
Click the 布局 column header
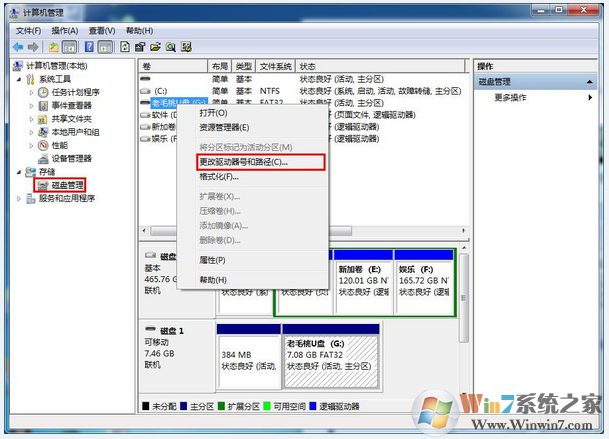(220, 66)
